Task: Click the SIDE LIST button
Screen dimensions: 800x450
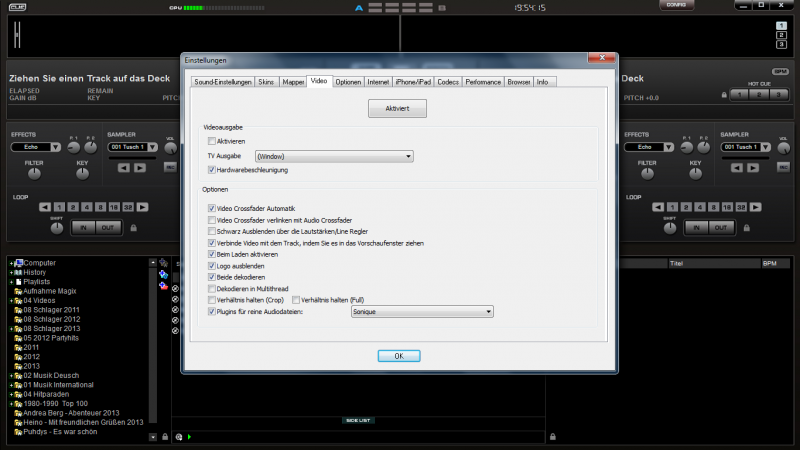Action: [x=358, y=420]
